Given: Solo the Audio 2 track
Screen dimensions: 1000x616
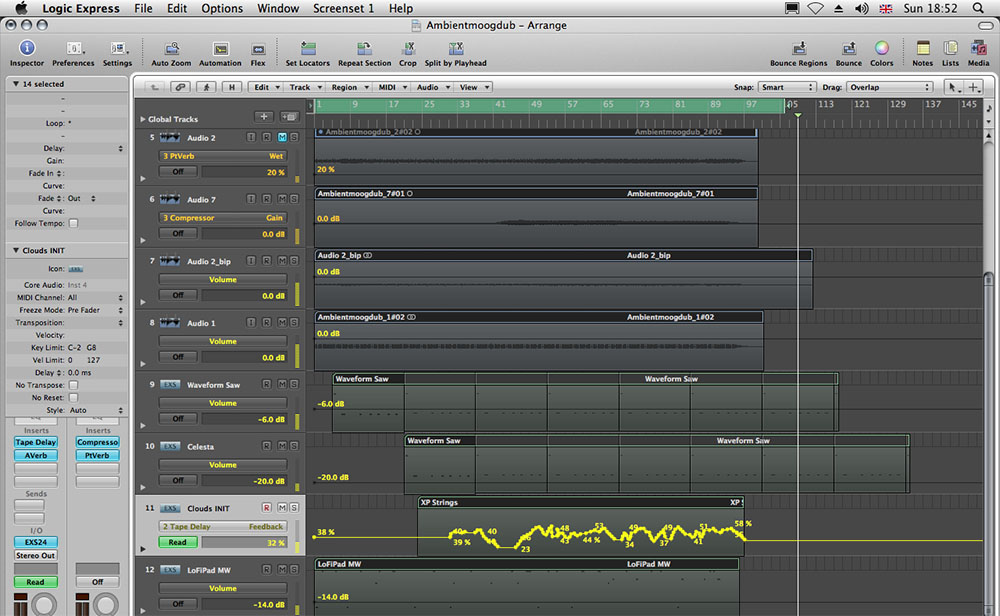Looking at the screenshot, I should 294,137.
